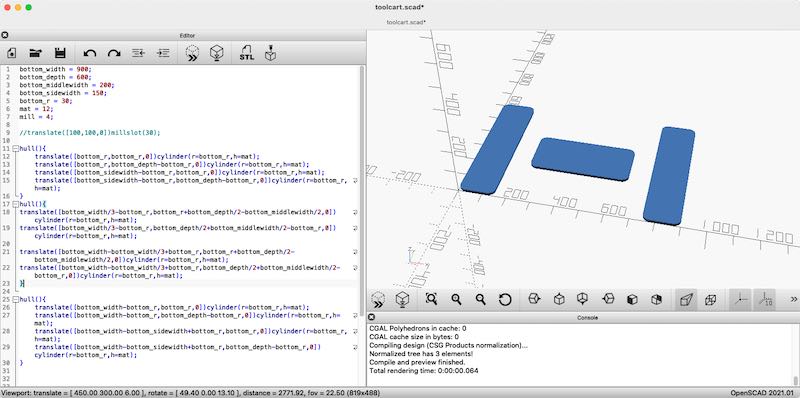The width and height of the screenshot is (800, 398).
Task: Toggle Orthogonal projection
Action: tap(711, 300)
